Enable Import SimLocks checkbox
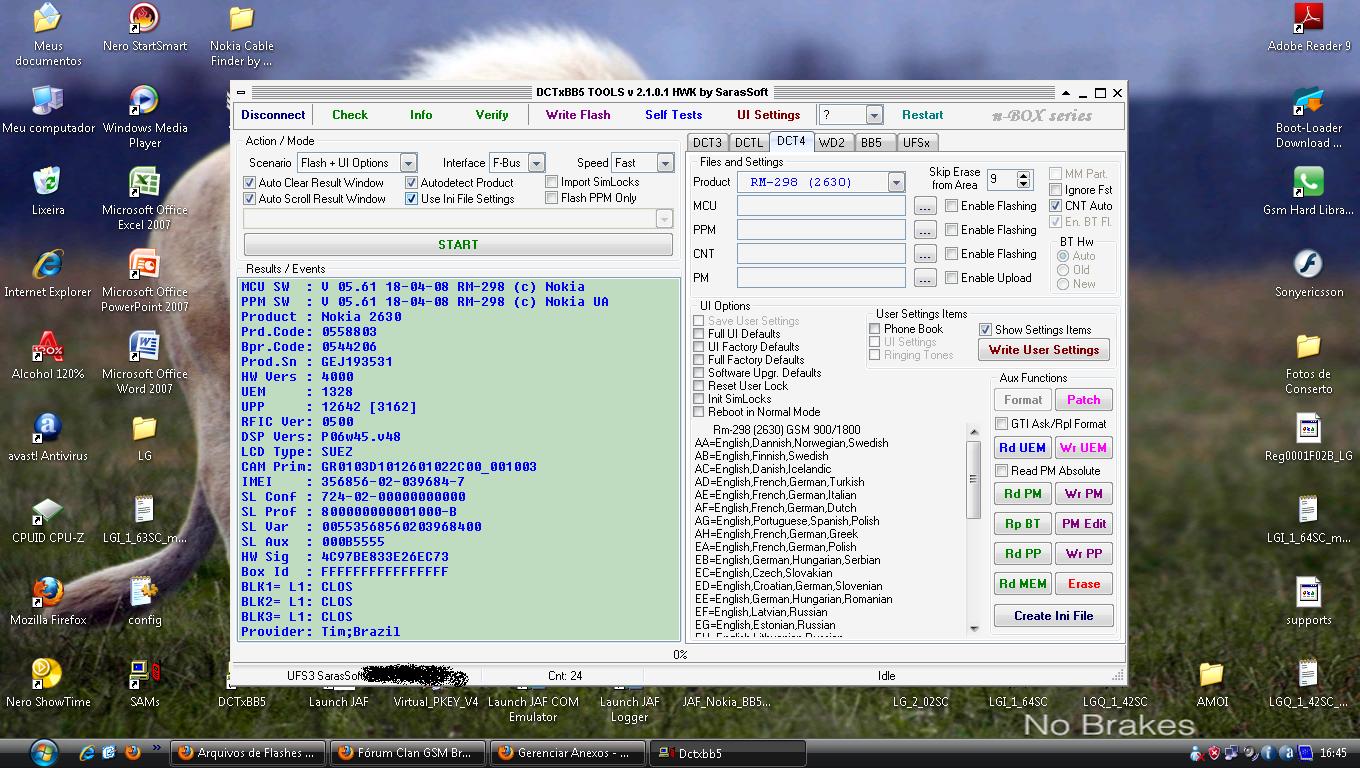 551,182
